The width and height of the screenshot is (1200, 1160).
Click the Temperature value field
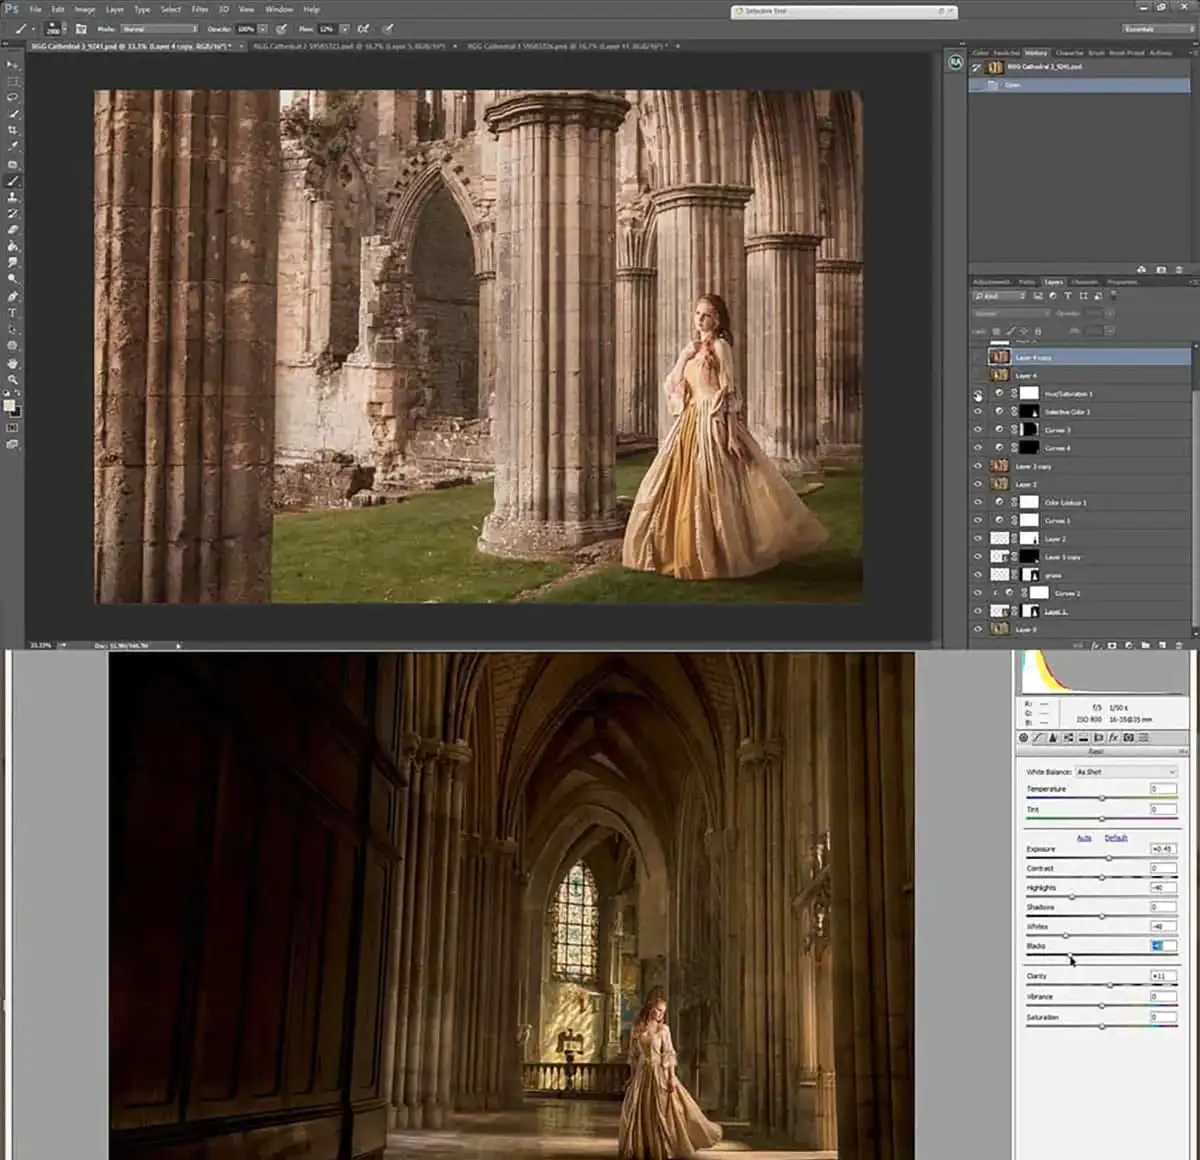(1163, 789)
